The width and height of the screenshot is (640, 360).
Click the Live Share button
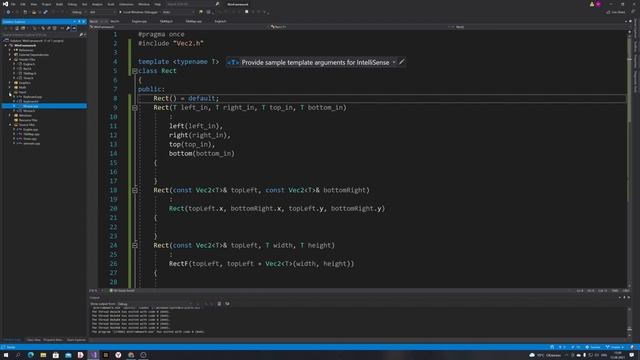click(616, 12)
